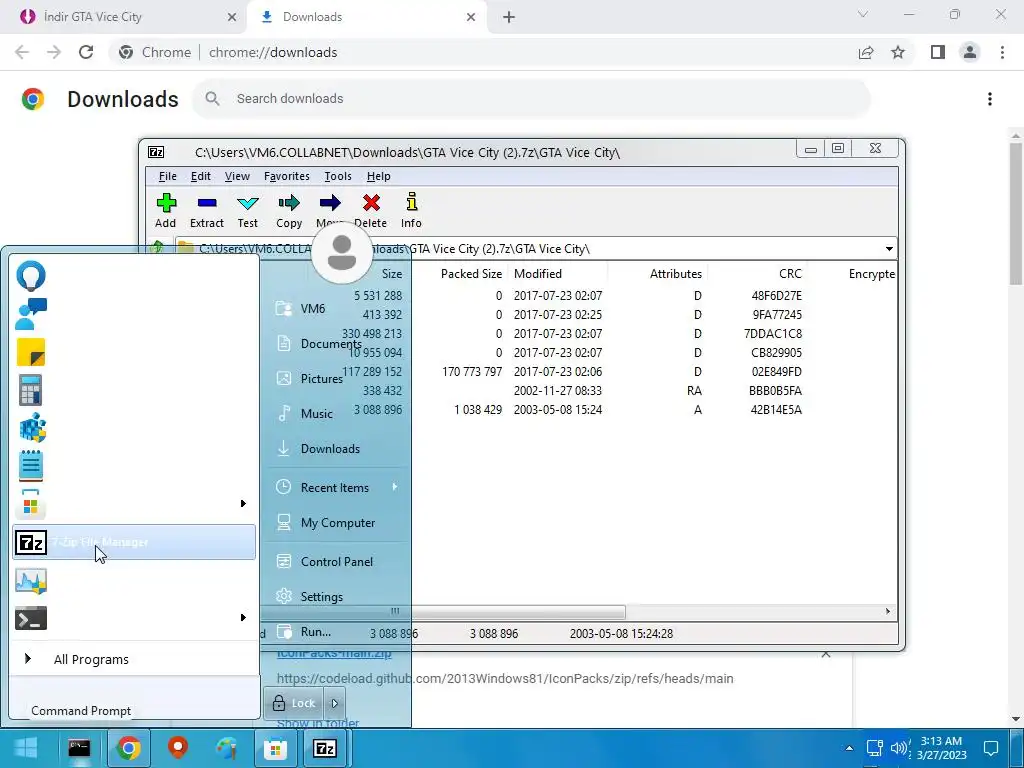The image size is (1024, 768).
Task: Open a new Chrome tab
Action: 509,17
